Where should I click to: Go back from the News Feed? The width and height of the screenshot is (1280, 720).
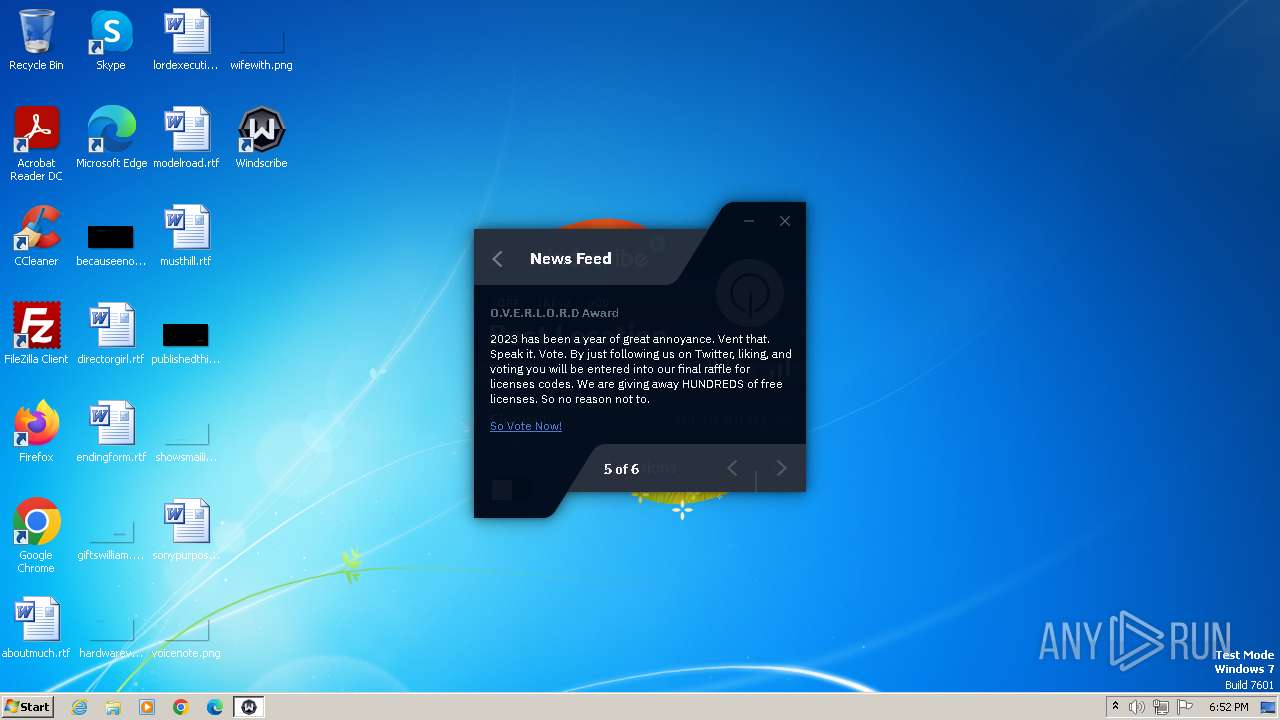[497, 259]
